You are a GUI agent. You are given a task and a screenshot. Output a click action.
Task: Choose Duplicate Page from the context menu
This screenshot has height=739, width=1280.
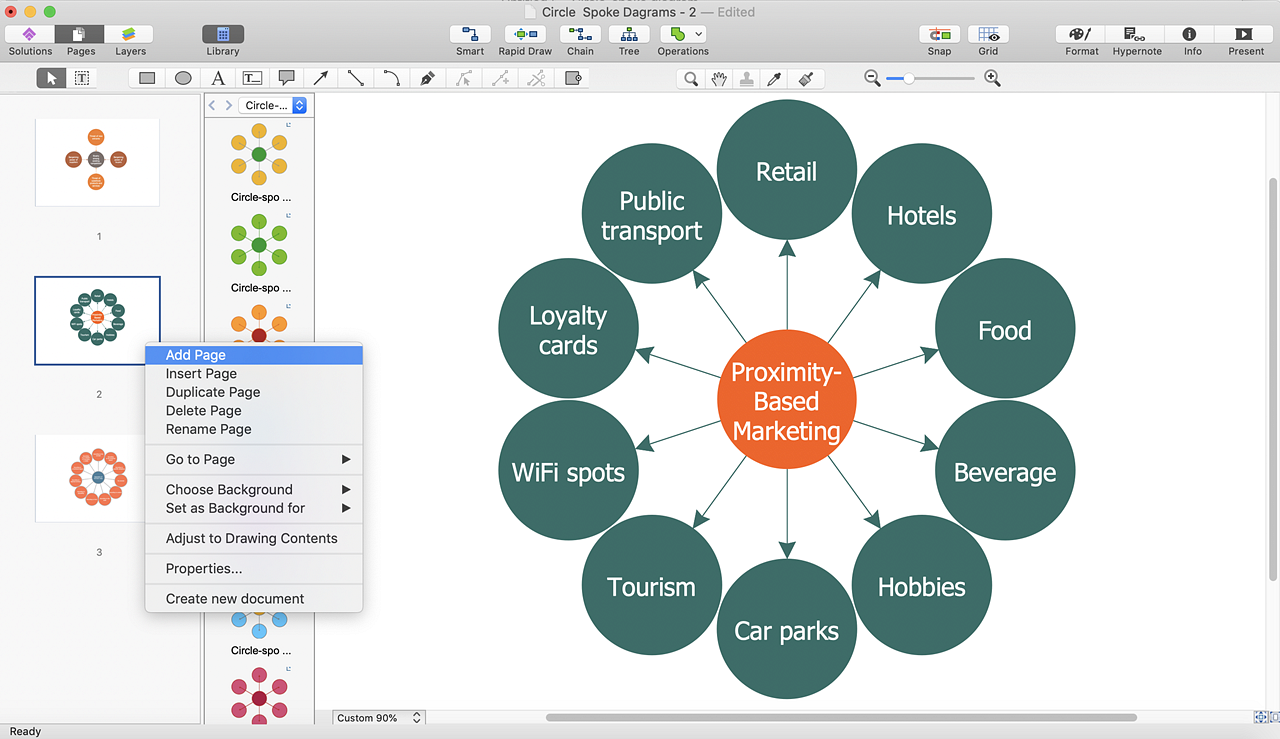pos(212,392)
